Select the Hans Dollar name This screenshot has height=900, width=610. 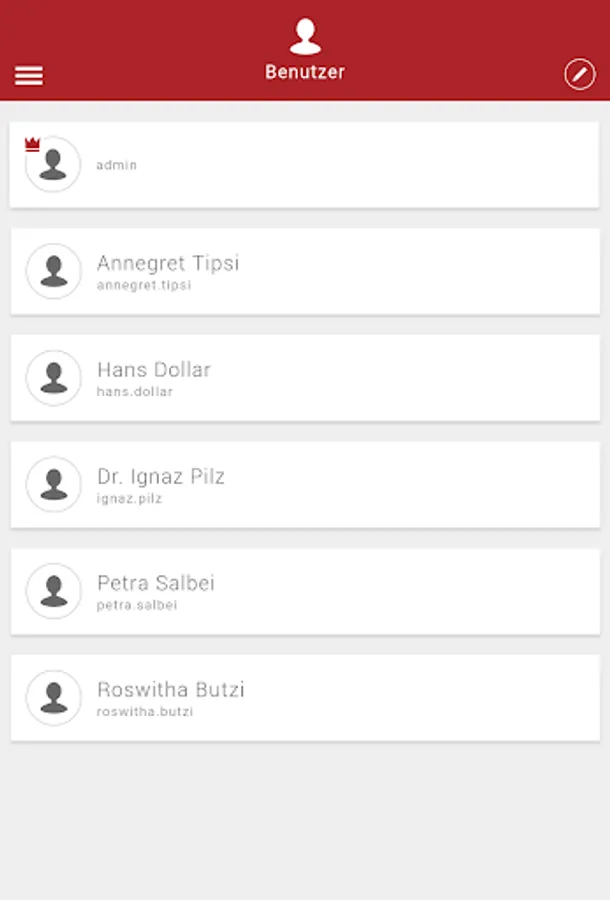pyautogui.click(x=154, y=370)
